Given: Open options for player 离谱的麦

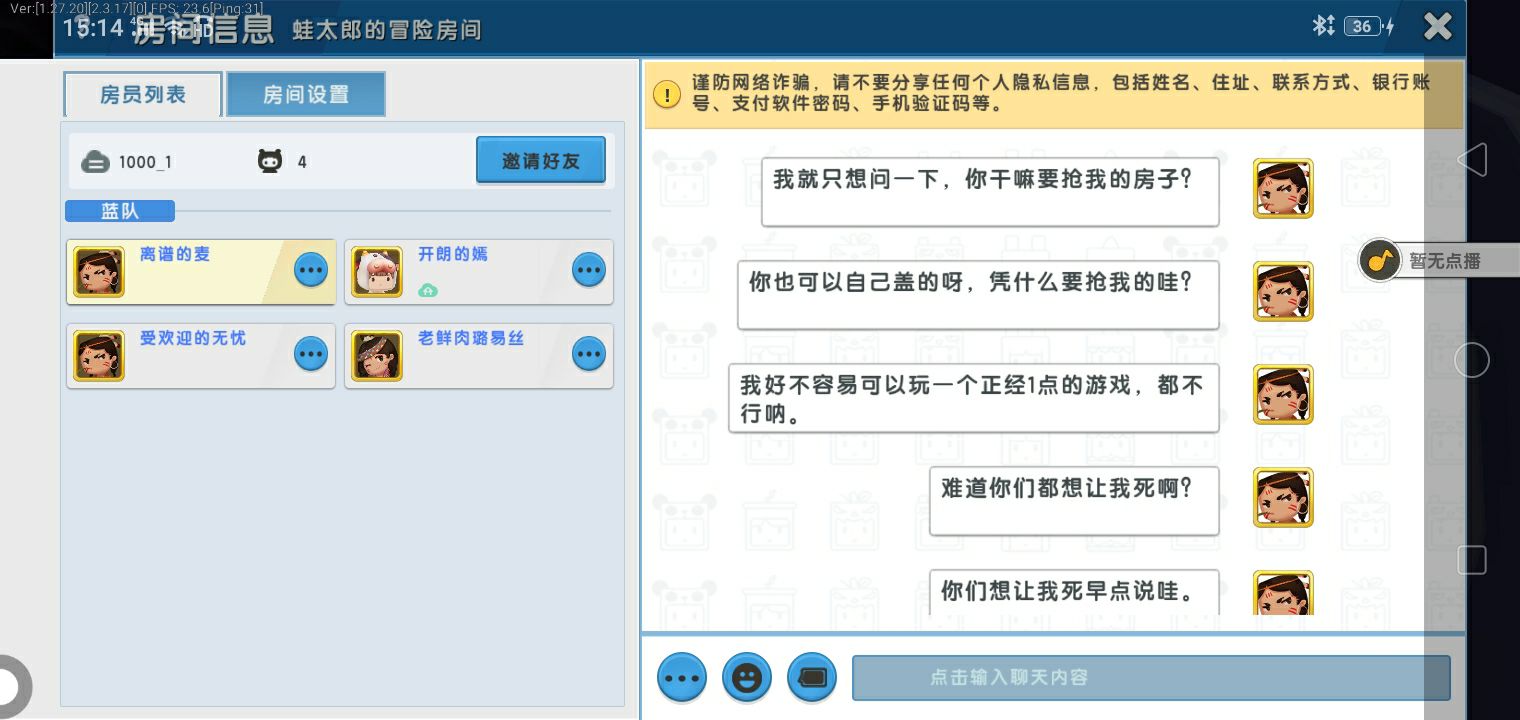Looking at the screenshot, I should [x=311, y=270].
